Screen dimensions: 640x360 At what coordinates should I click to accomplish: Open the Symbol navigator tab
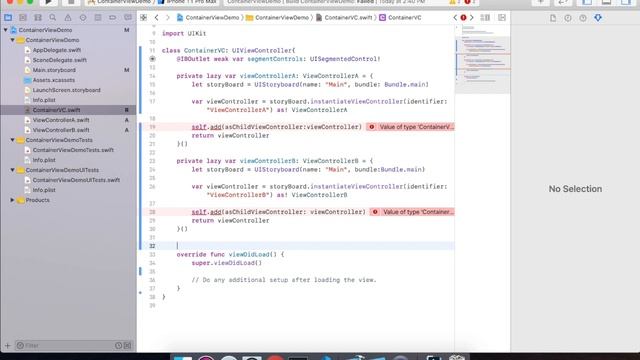[x=38, y=18]
